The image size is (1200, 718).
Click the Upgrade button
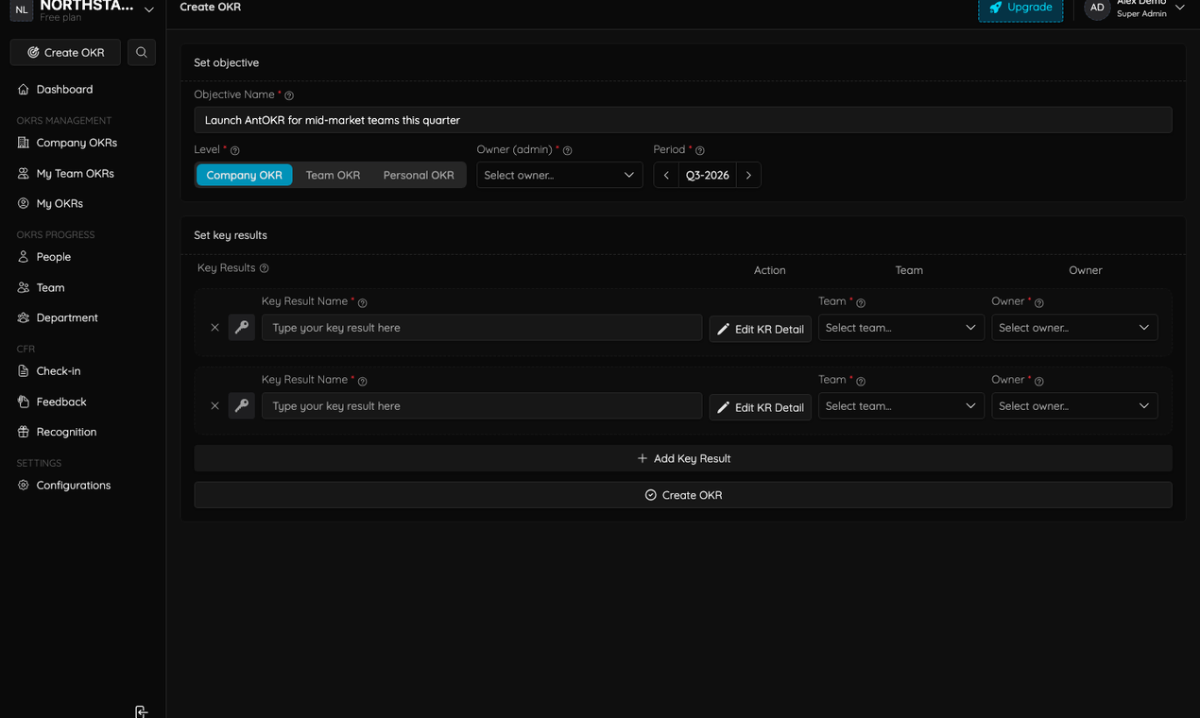1020,8
